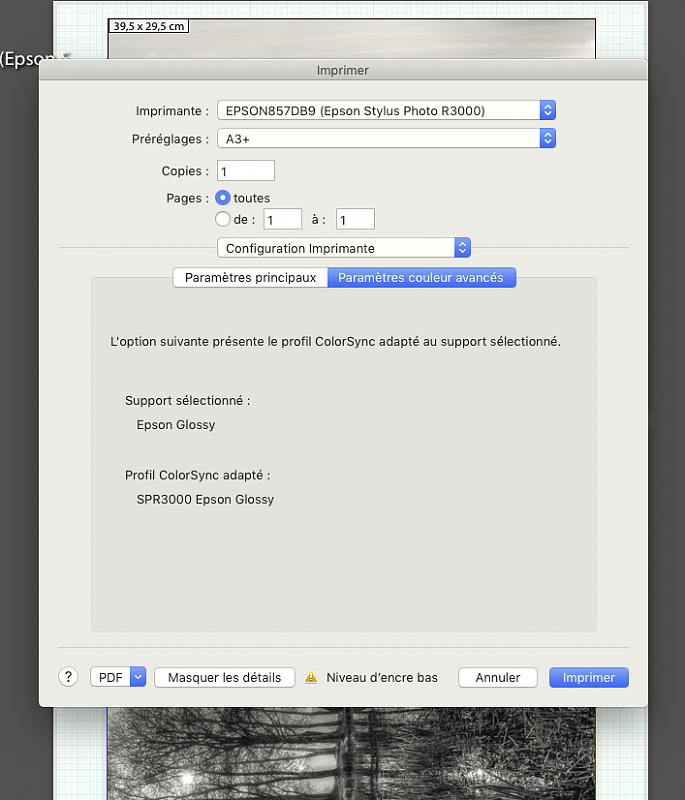The image size is (685, 800).
Task: Click into the Copies field
Action: coord(245,171)
